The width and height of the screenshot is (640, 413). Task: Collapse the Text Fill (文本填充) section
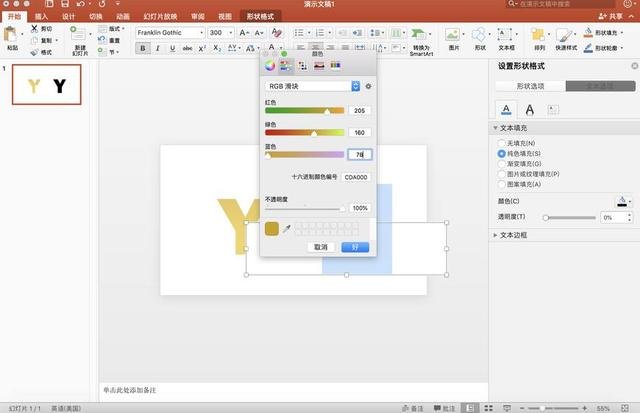click(495, 128)
